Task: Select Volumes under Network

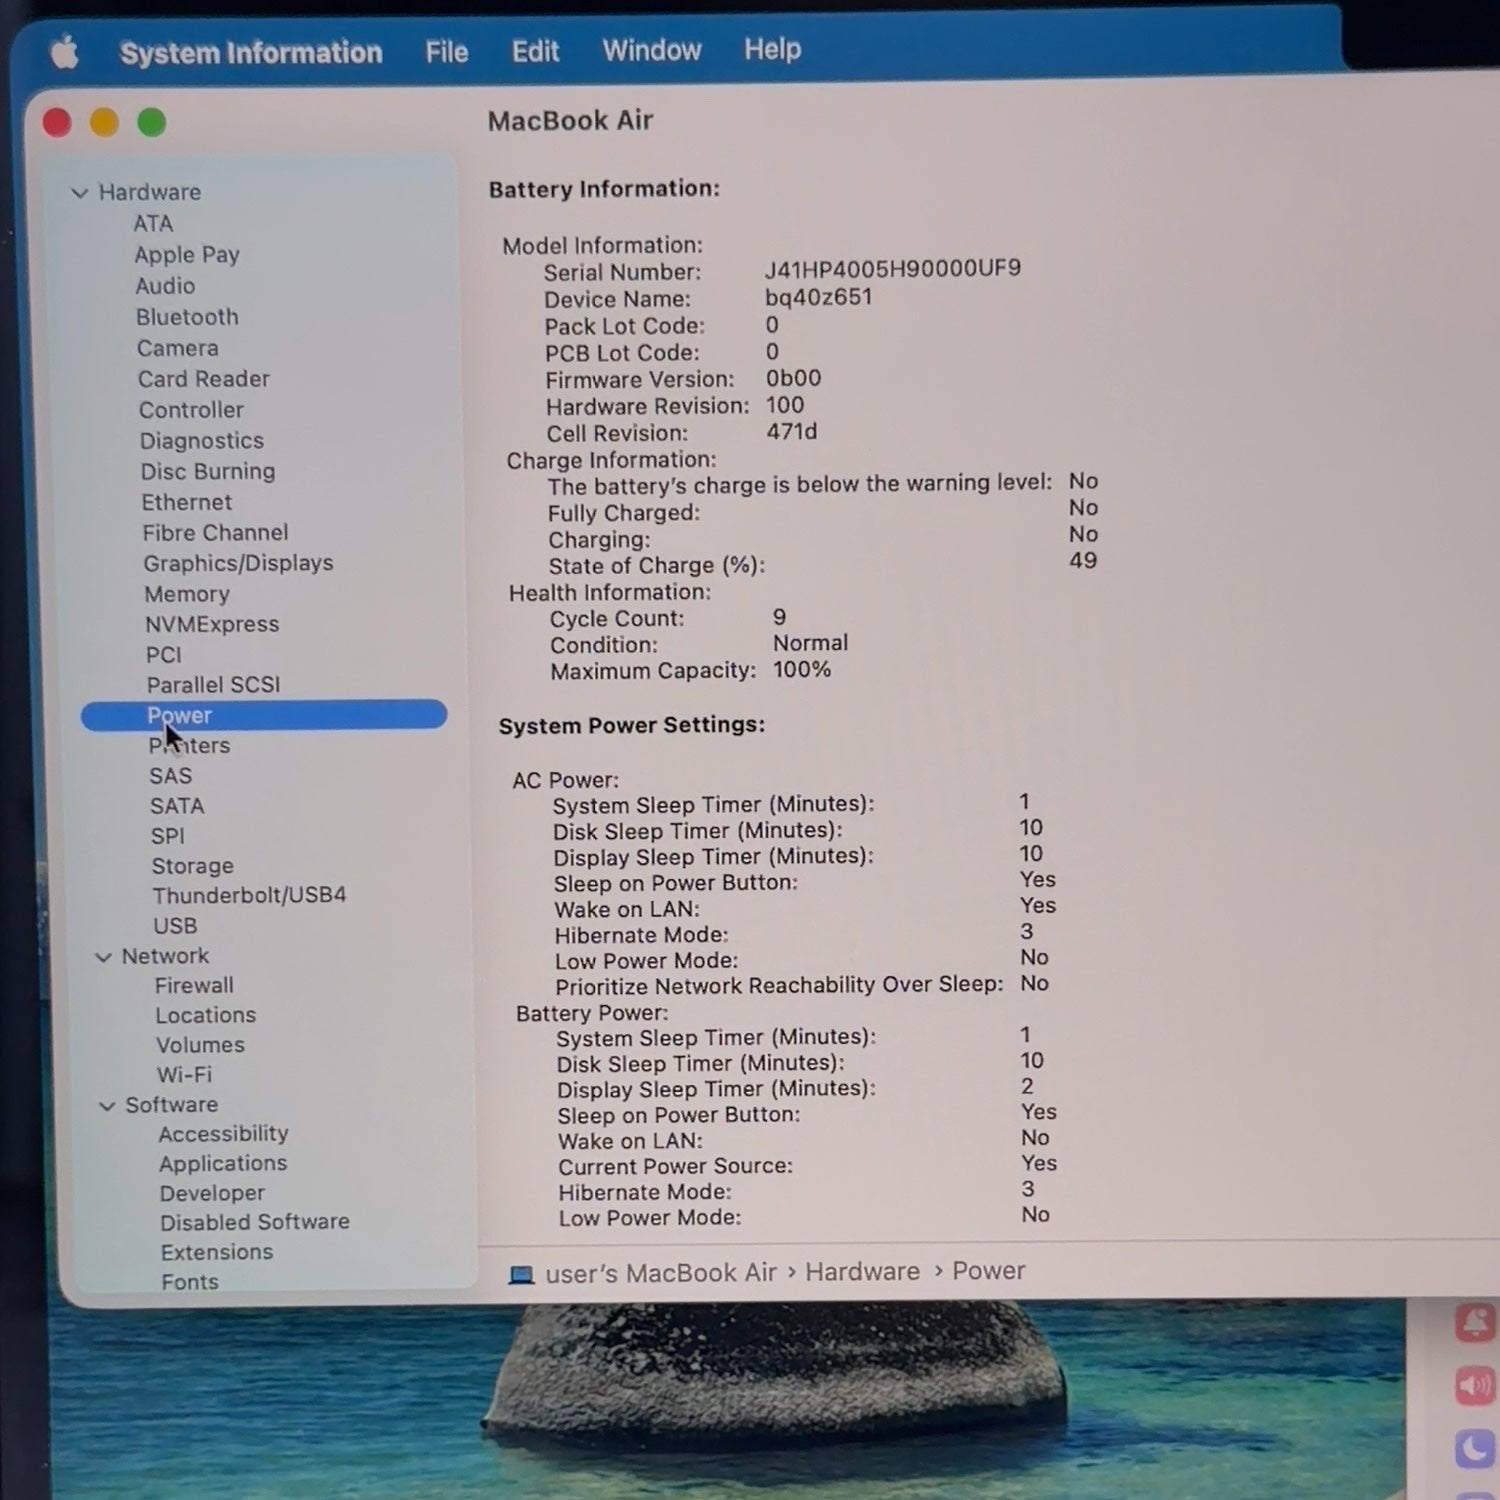Action: click(200, 1045)
